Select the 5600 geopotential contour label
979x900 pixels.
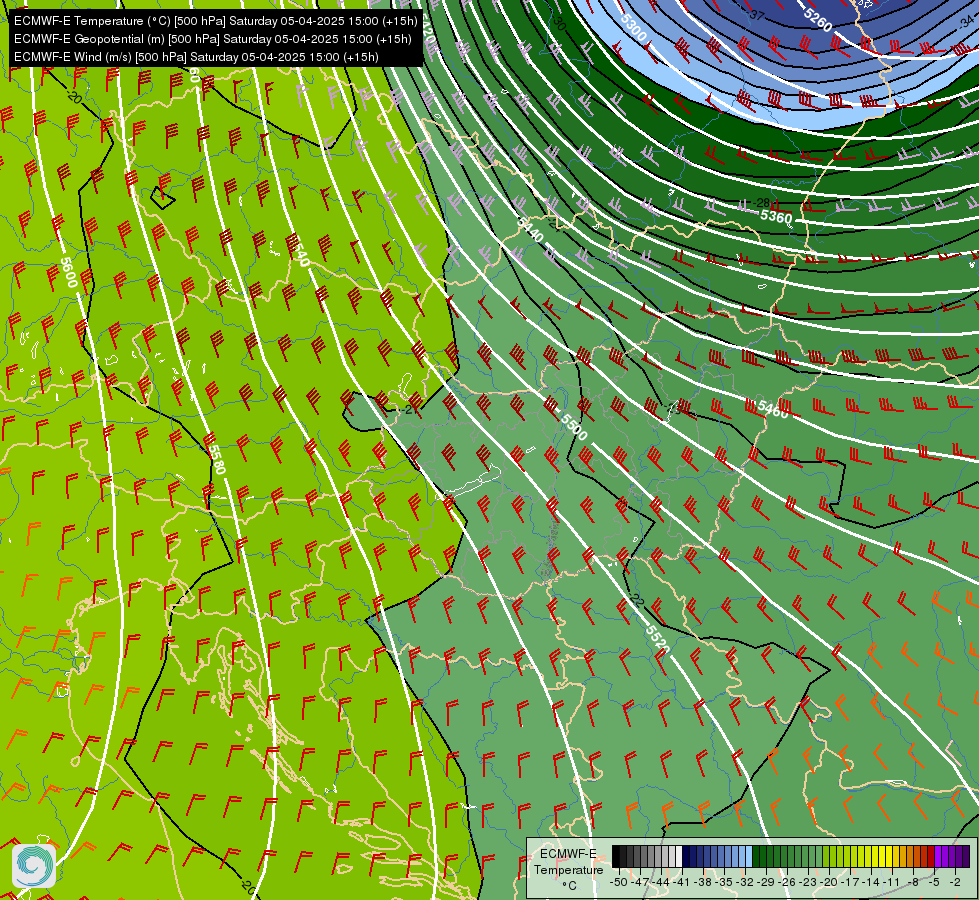pos(69,272)
